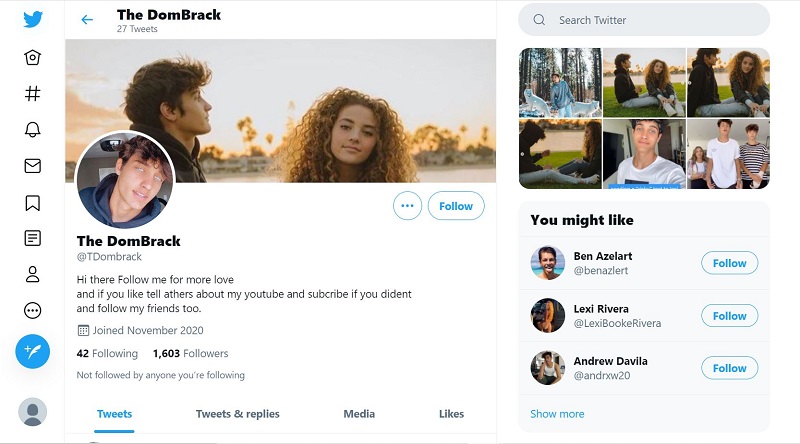Follow Andrew Davila

[730, 368]
